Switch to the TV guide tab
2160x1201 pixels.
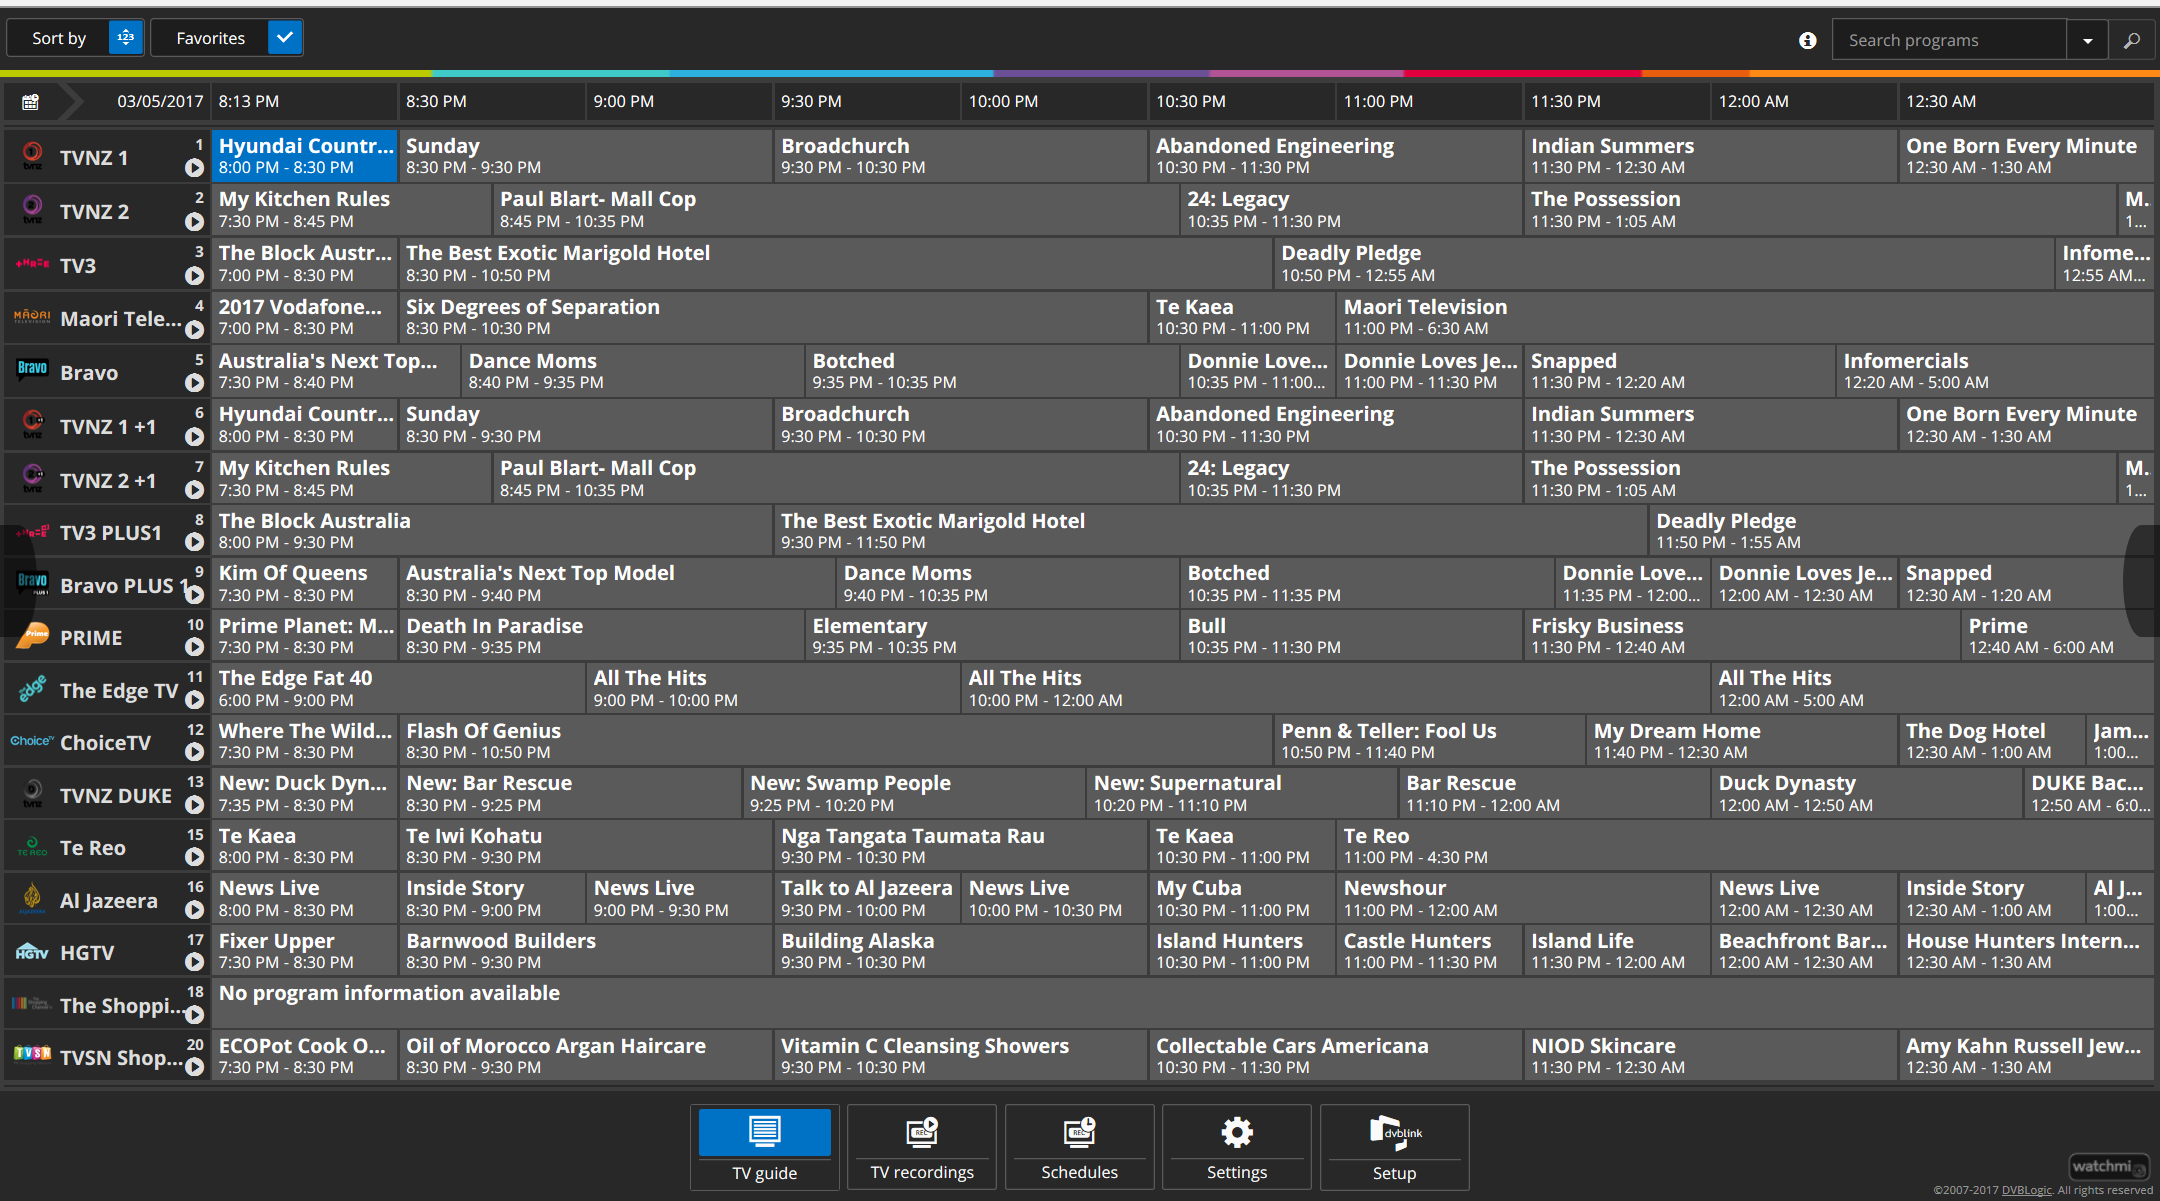765,1147
